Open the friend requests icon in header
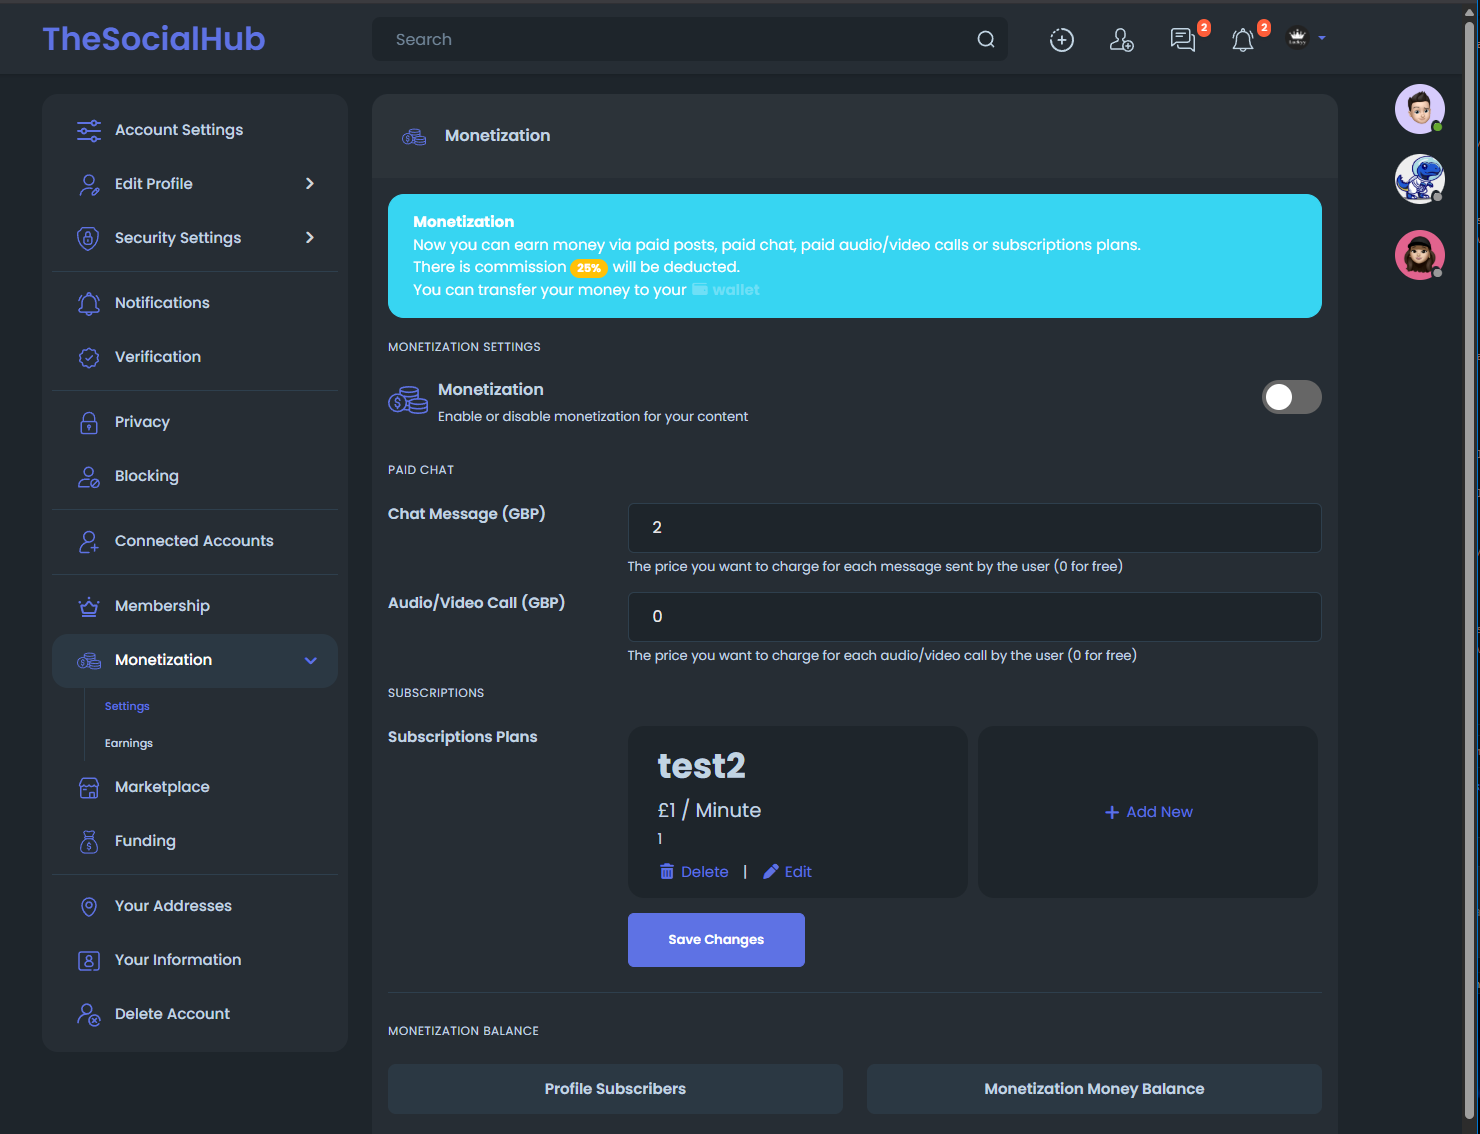 pyautogui.click(x=1121, y=40)
